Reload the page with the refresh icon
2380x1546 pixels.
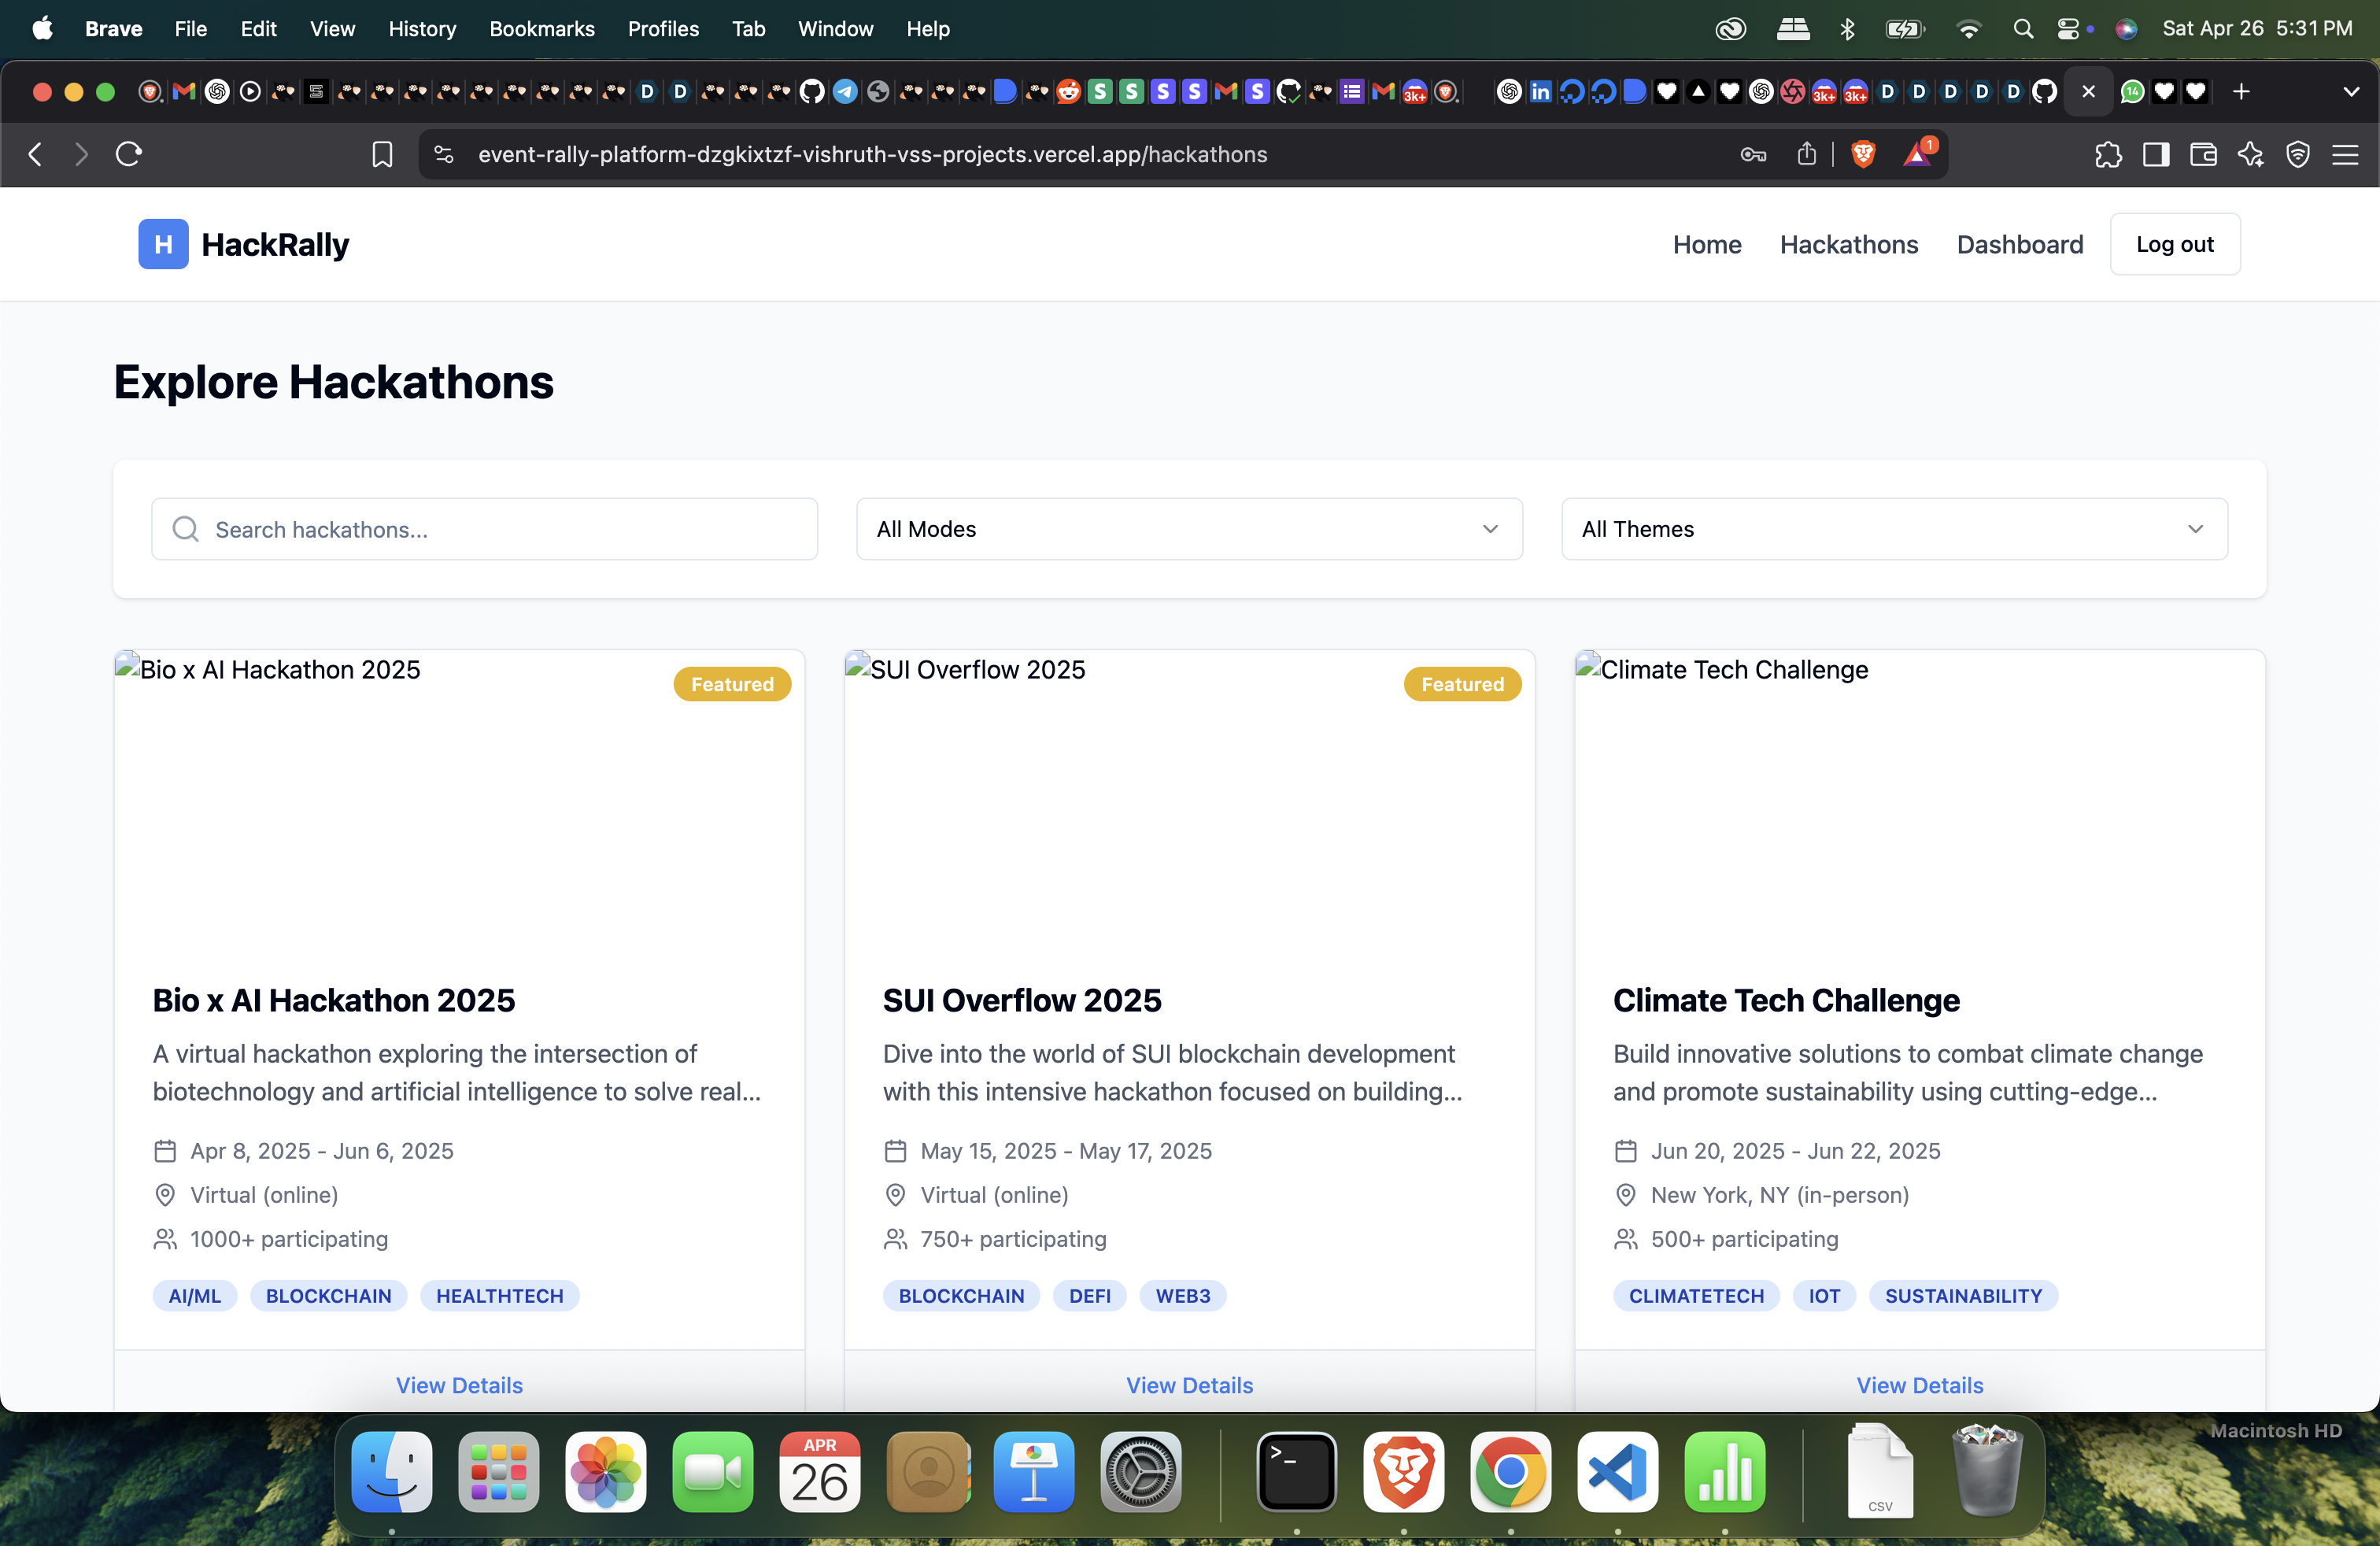pyautogui.click(x=129, y=154)
